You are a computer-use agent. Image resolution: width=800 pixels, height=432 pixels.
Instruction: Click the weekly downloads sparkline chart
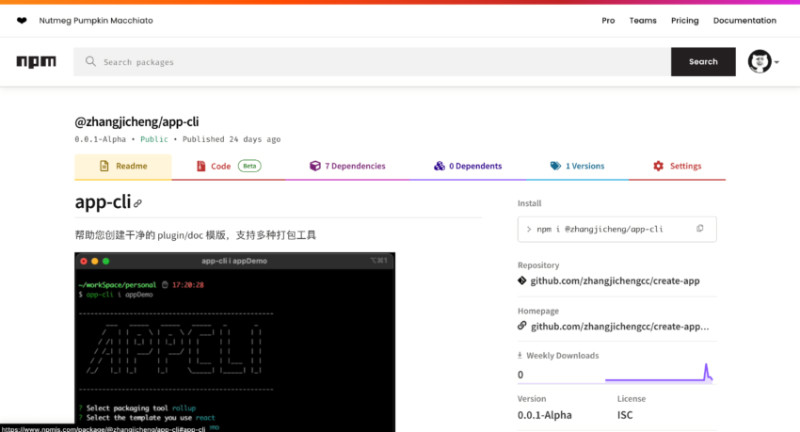coord(659,373)
